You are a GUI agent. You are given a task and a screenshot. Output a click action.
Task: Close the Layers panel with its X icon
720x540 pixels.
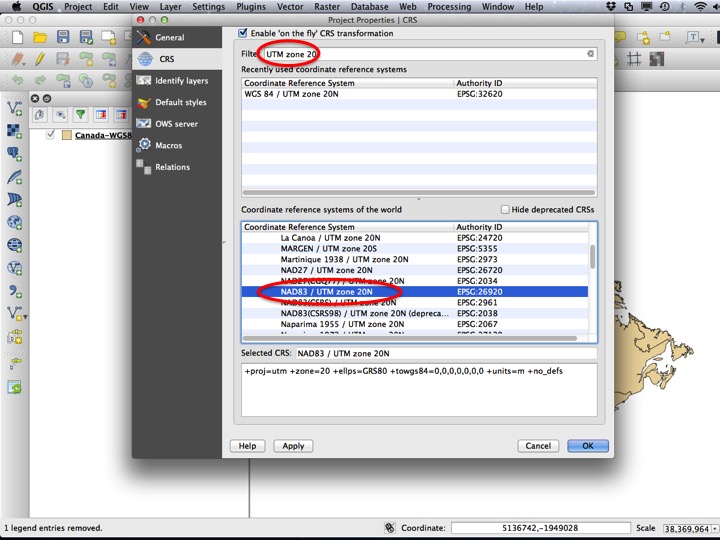coord(35,98)
